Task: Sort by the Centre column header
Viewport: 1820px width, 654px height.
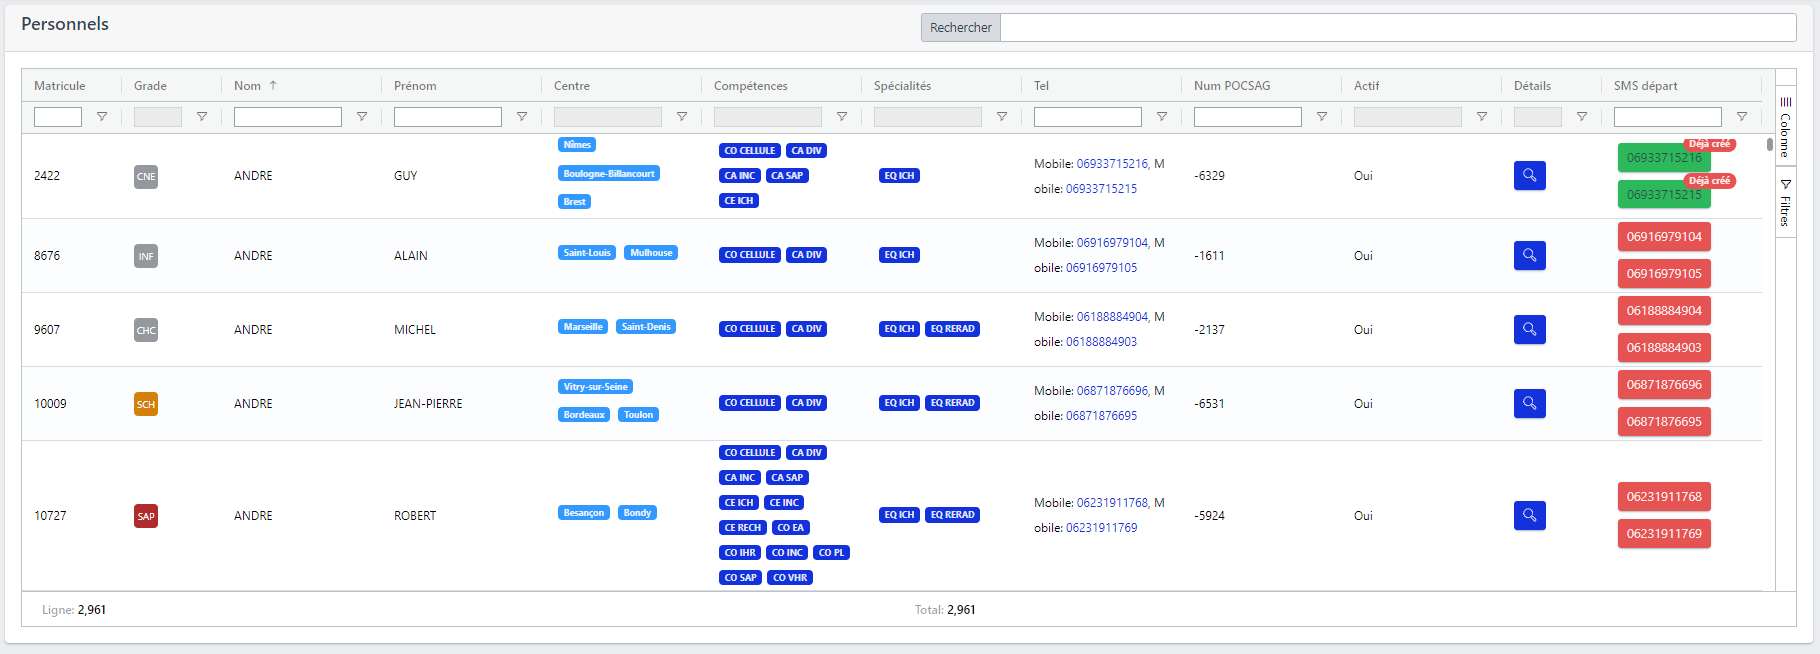Action: [572, 86]
